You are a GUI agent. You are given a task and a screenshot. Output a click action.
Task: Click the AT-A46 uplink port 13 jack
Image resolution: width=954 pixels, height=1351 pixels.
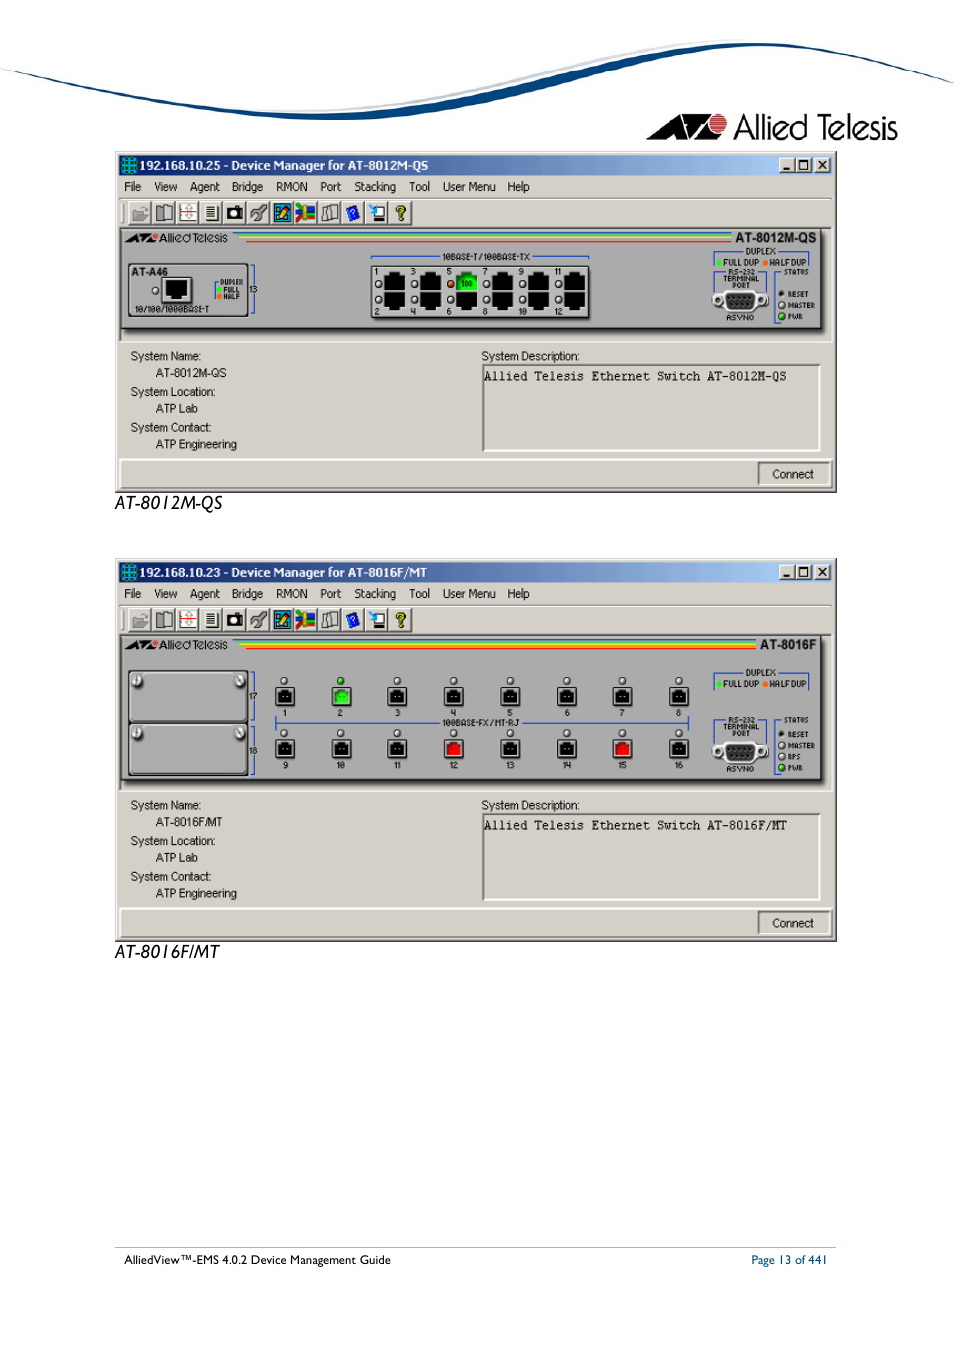click(177, 290)
